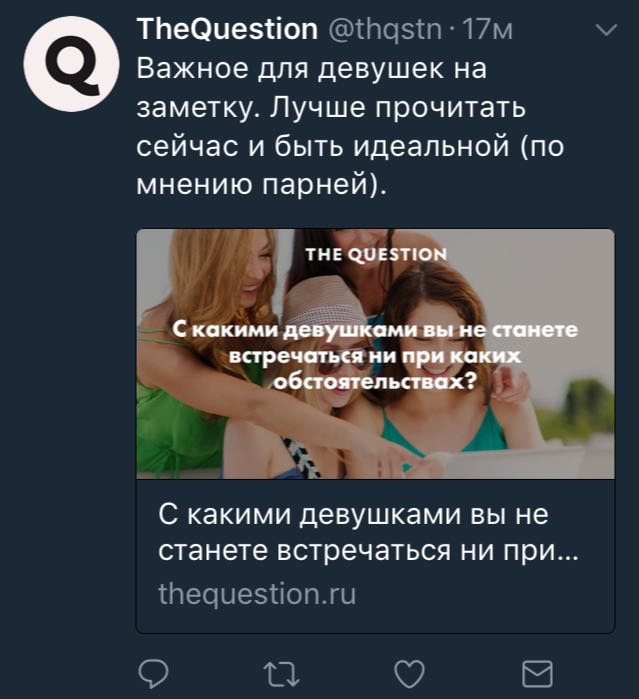Expand the tweet options chevron
Viewport: 639px width, 699px height.
606,30
